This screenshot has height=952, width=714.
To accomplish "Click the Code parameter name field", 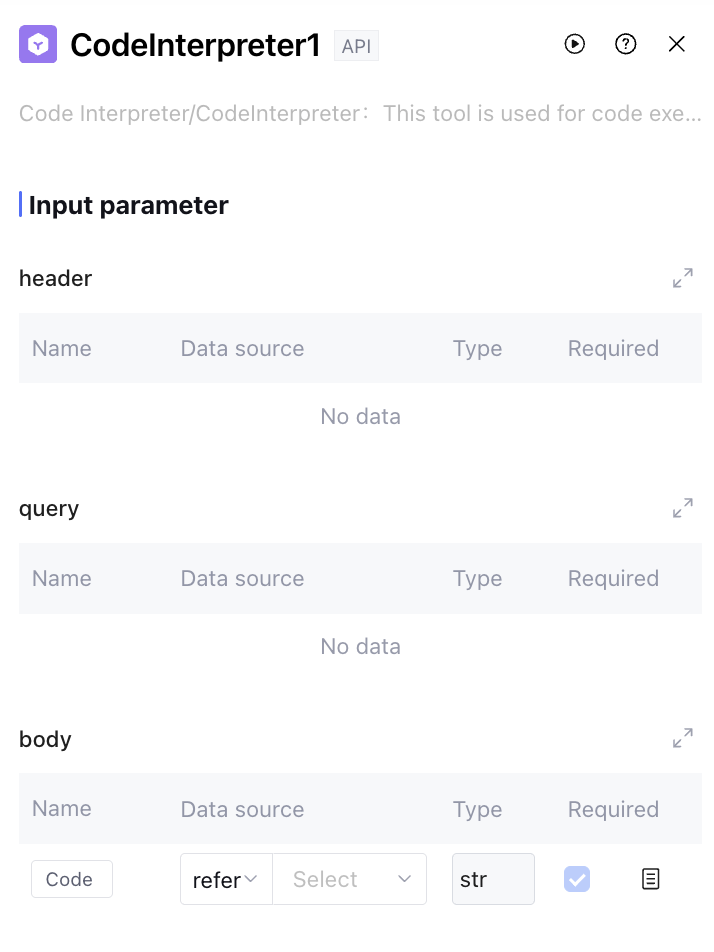I will [71, 879].
